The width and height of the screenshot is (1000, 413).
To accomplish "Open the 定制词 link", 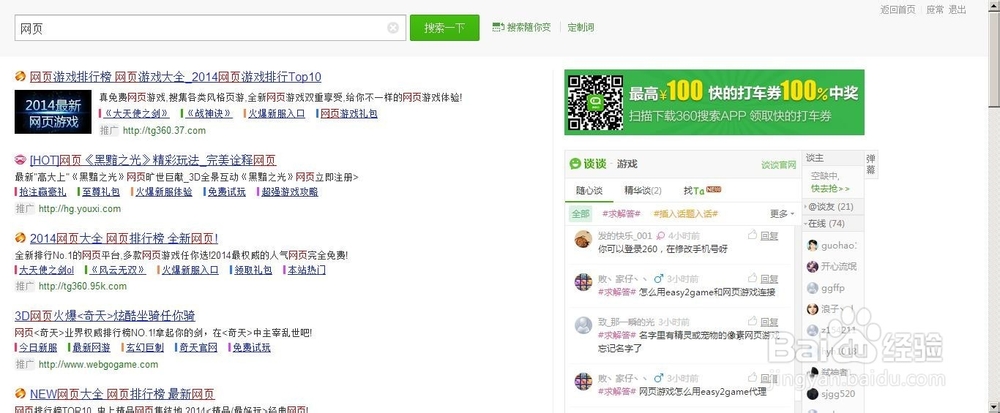I will click(x=580, y=27).
